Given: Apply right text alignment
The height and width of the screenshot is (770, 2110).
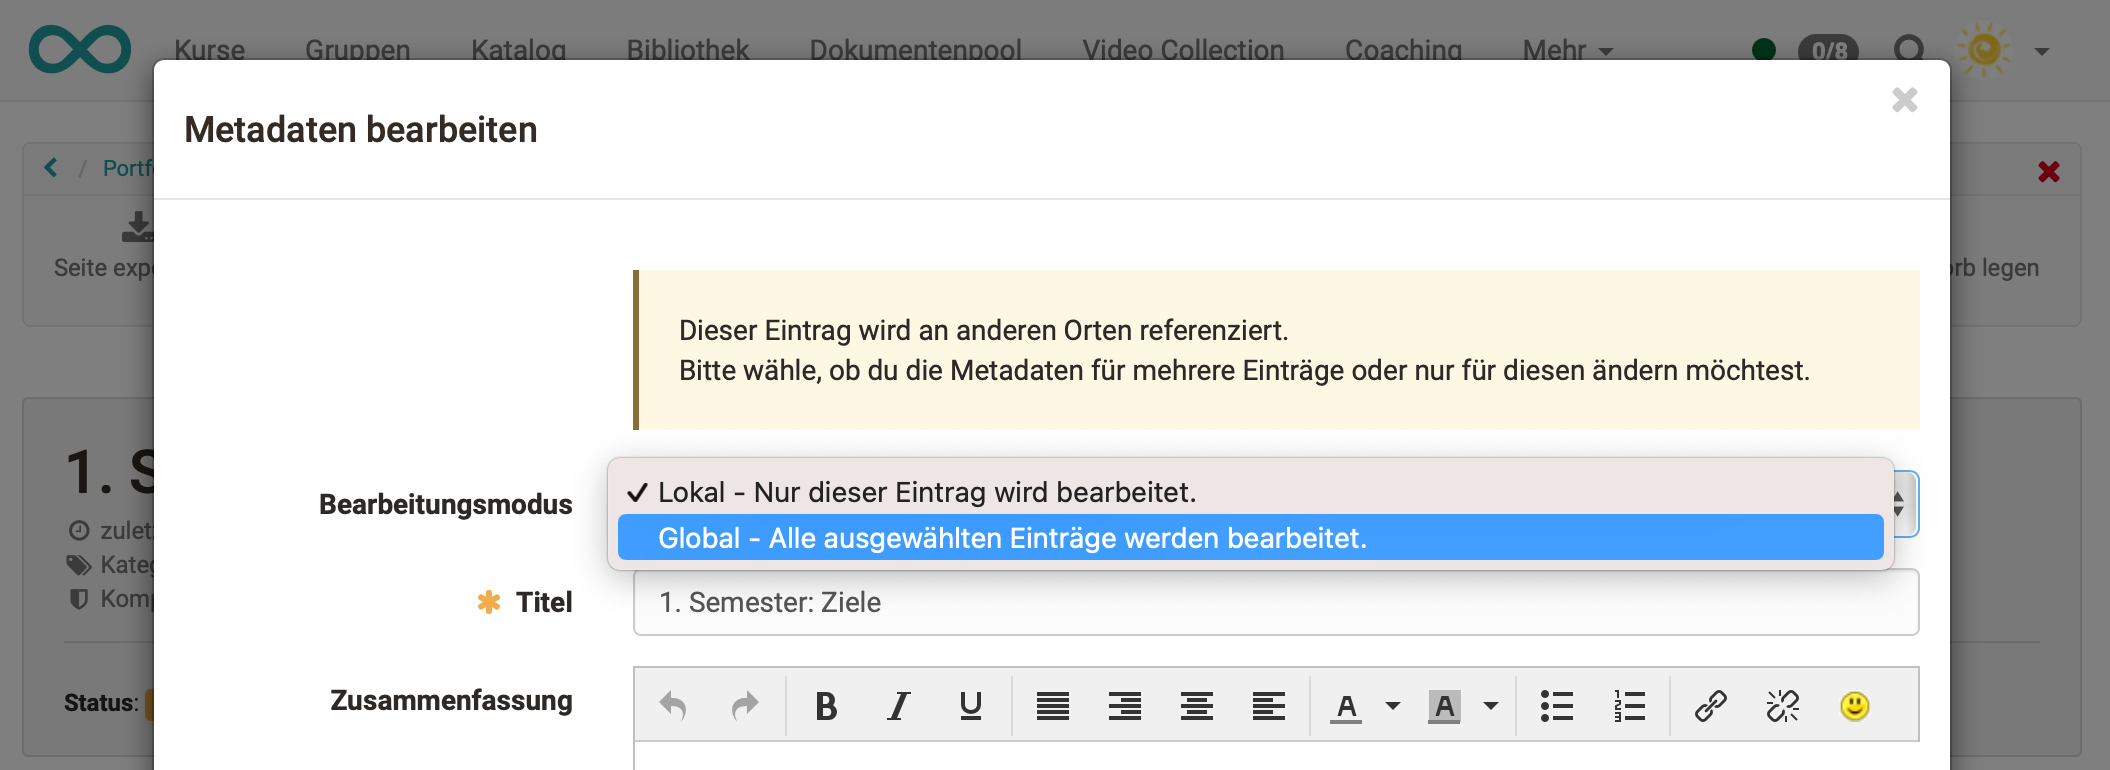Looking at the screenshot, I should pos(1124,706).
